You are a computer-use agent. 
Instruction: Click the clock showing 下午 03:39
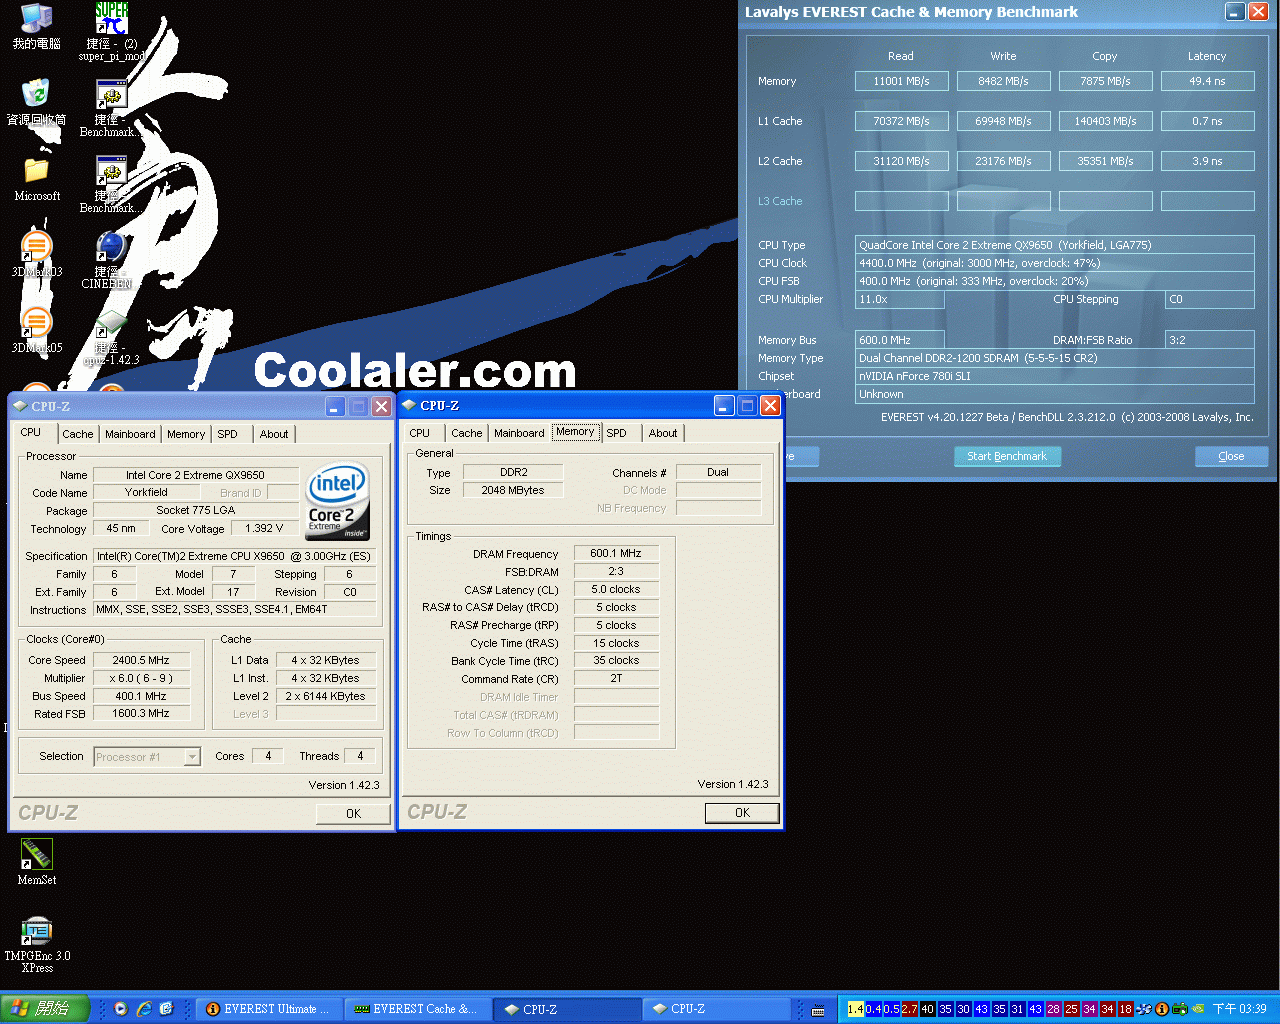pos(1240,1009)
